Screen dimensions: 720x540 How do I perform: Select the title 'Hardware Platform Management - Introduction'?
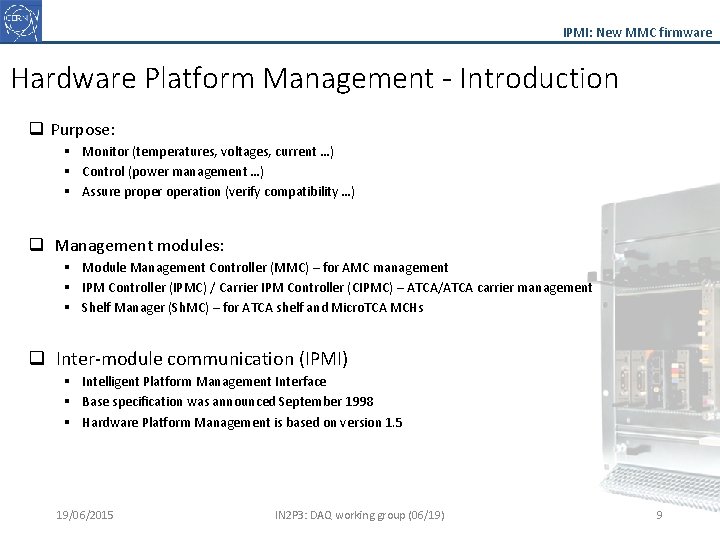click(315, 78)
